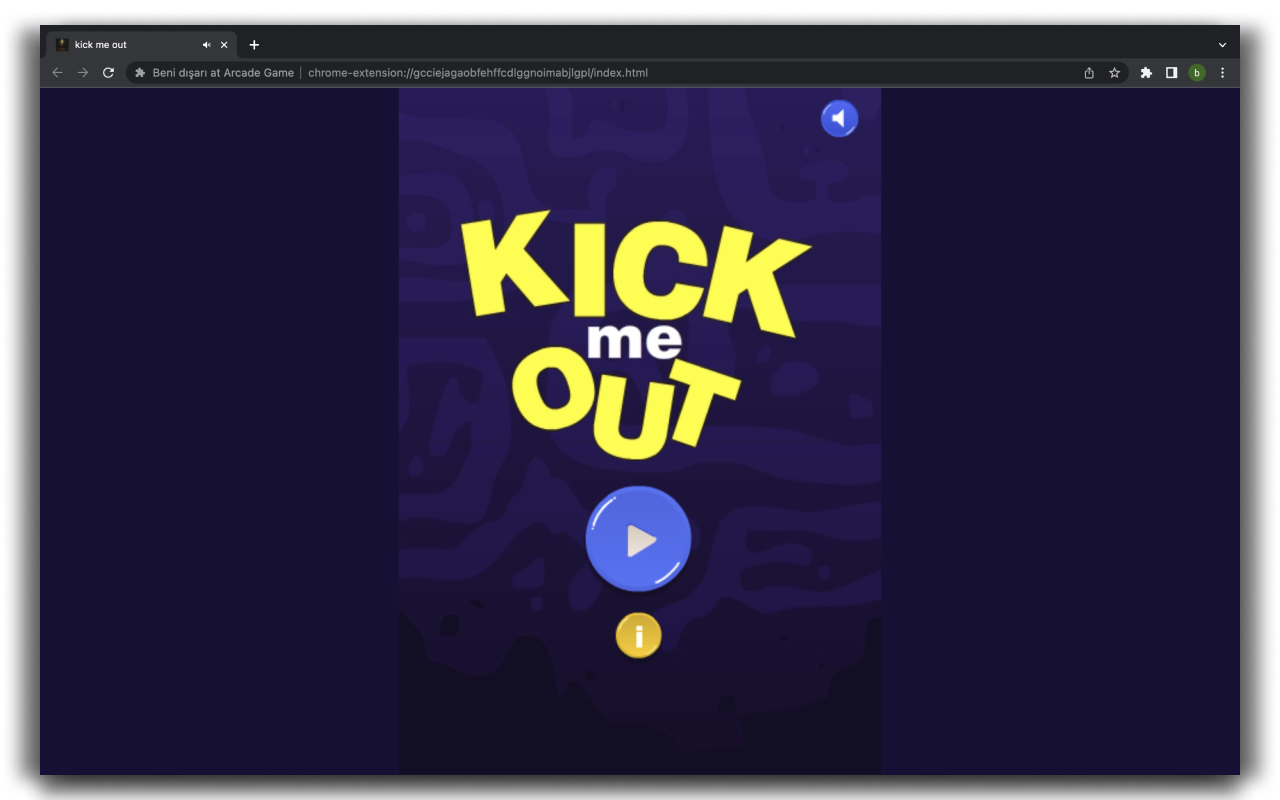Viewport: 1280px width, 800px height.
Task: Reload the Kick Me Out page
Action: pos(108,72)
